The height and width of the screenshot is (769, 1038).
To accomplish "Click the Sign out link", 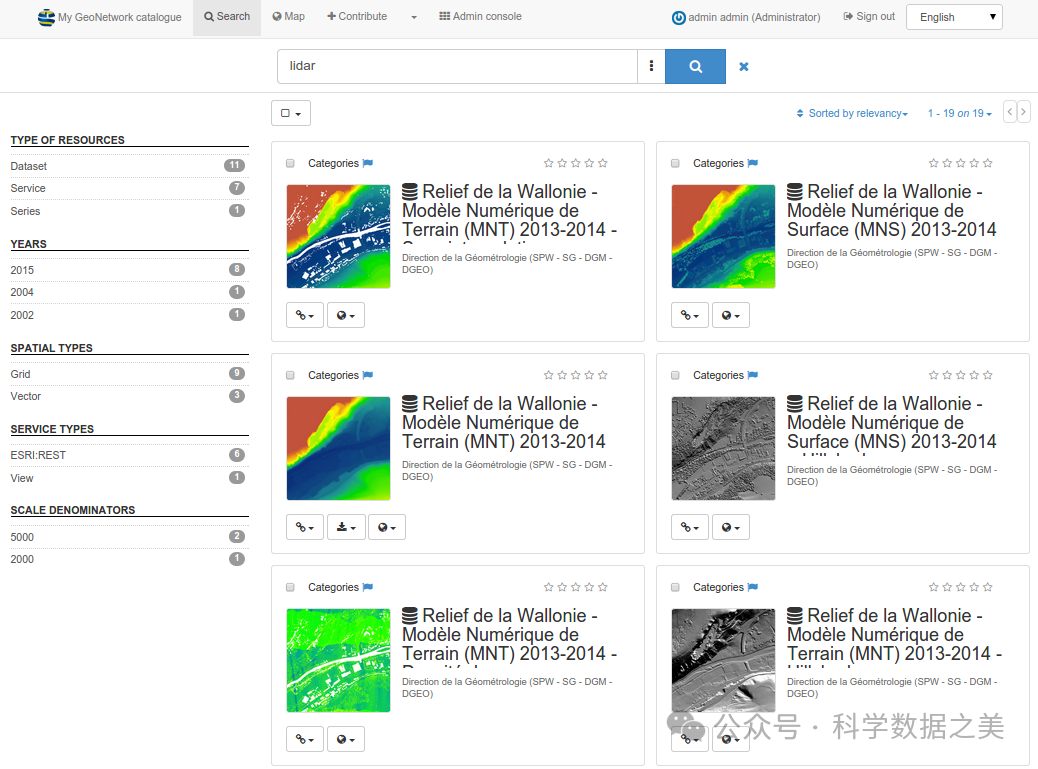I will [x=869, y=17].
